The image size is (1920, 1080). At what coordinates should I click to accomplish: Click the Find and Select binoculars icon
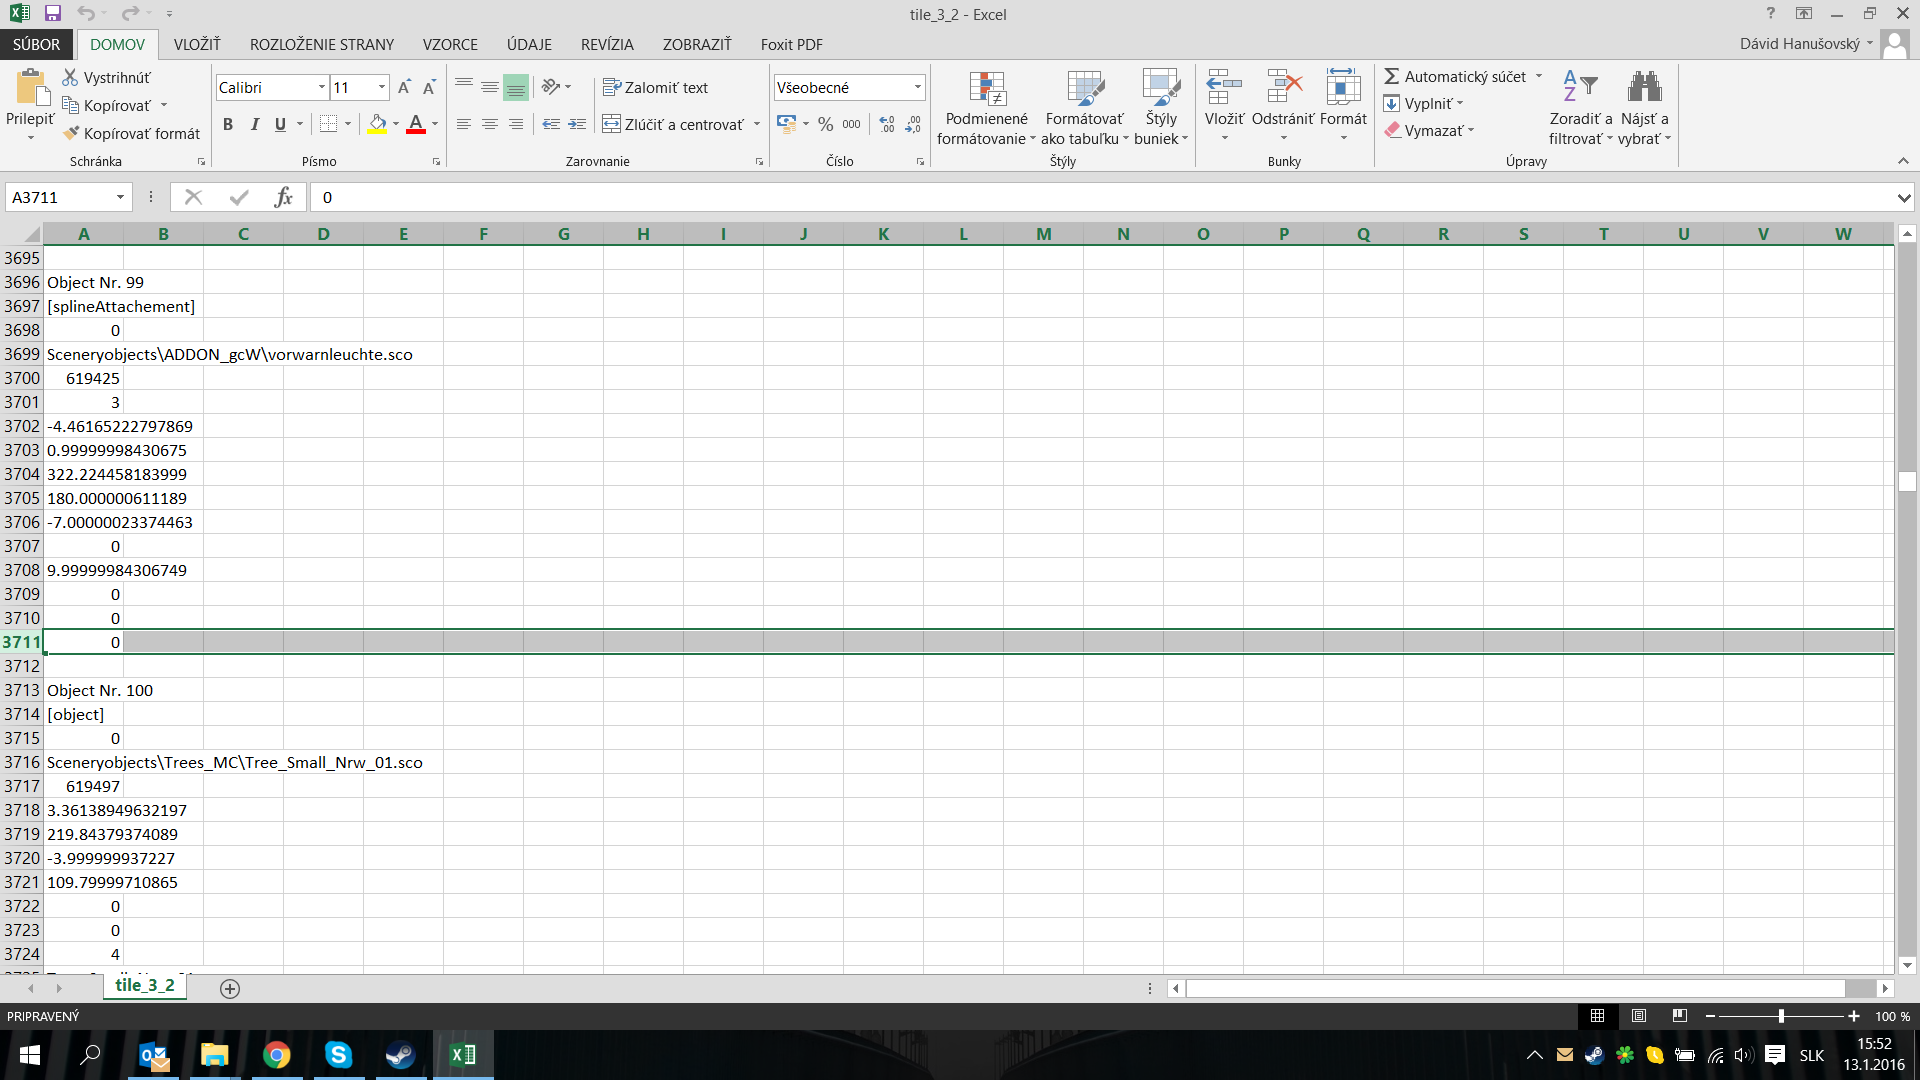pyautogui.click(x=1643, y=87)
